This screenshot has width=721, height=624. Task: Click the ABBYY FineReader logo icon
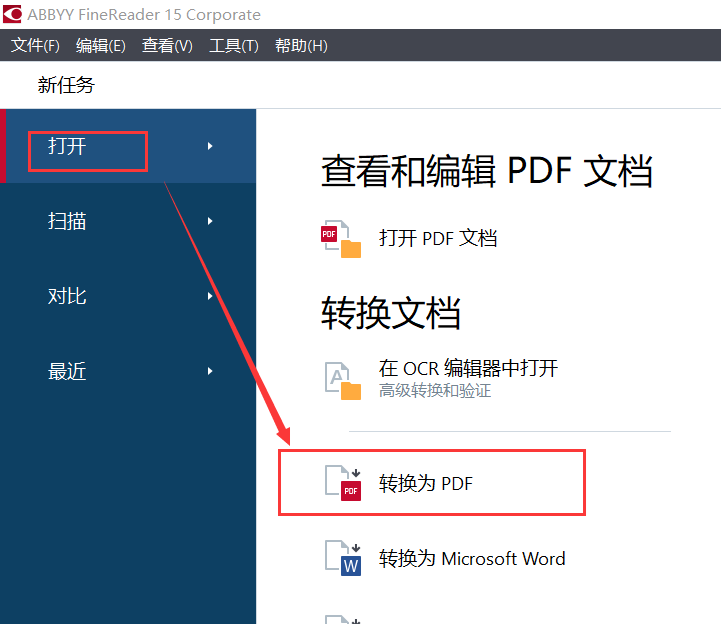12,14
